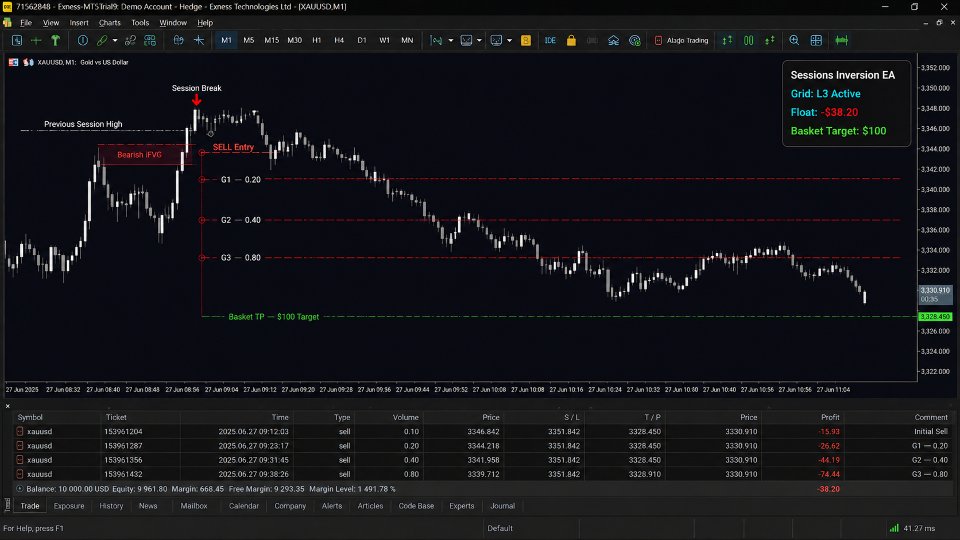Sort trades by the Ticket column header
This screenshot has height=540, width=960.
(x=116, y=417)
